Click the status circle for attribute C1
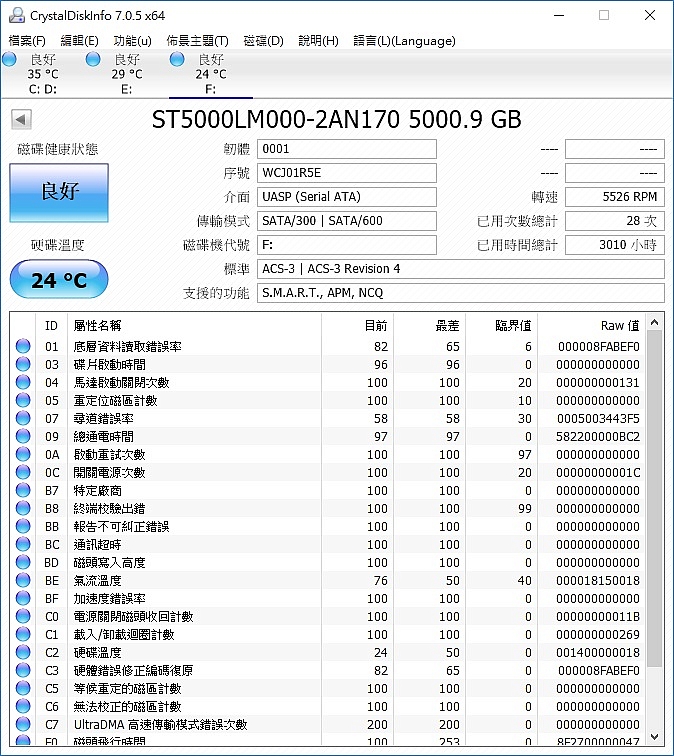Viewport: 674px width, 756px height. pos(23,634)
